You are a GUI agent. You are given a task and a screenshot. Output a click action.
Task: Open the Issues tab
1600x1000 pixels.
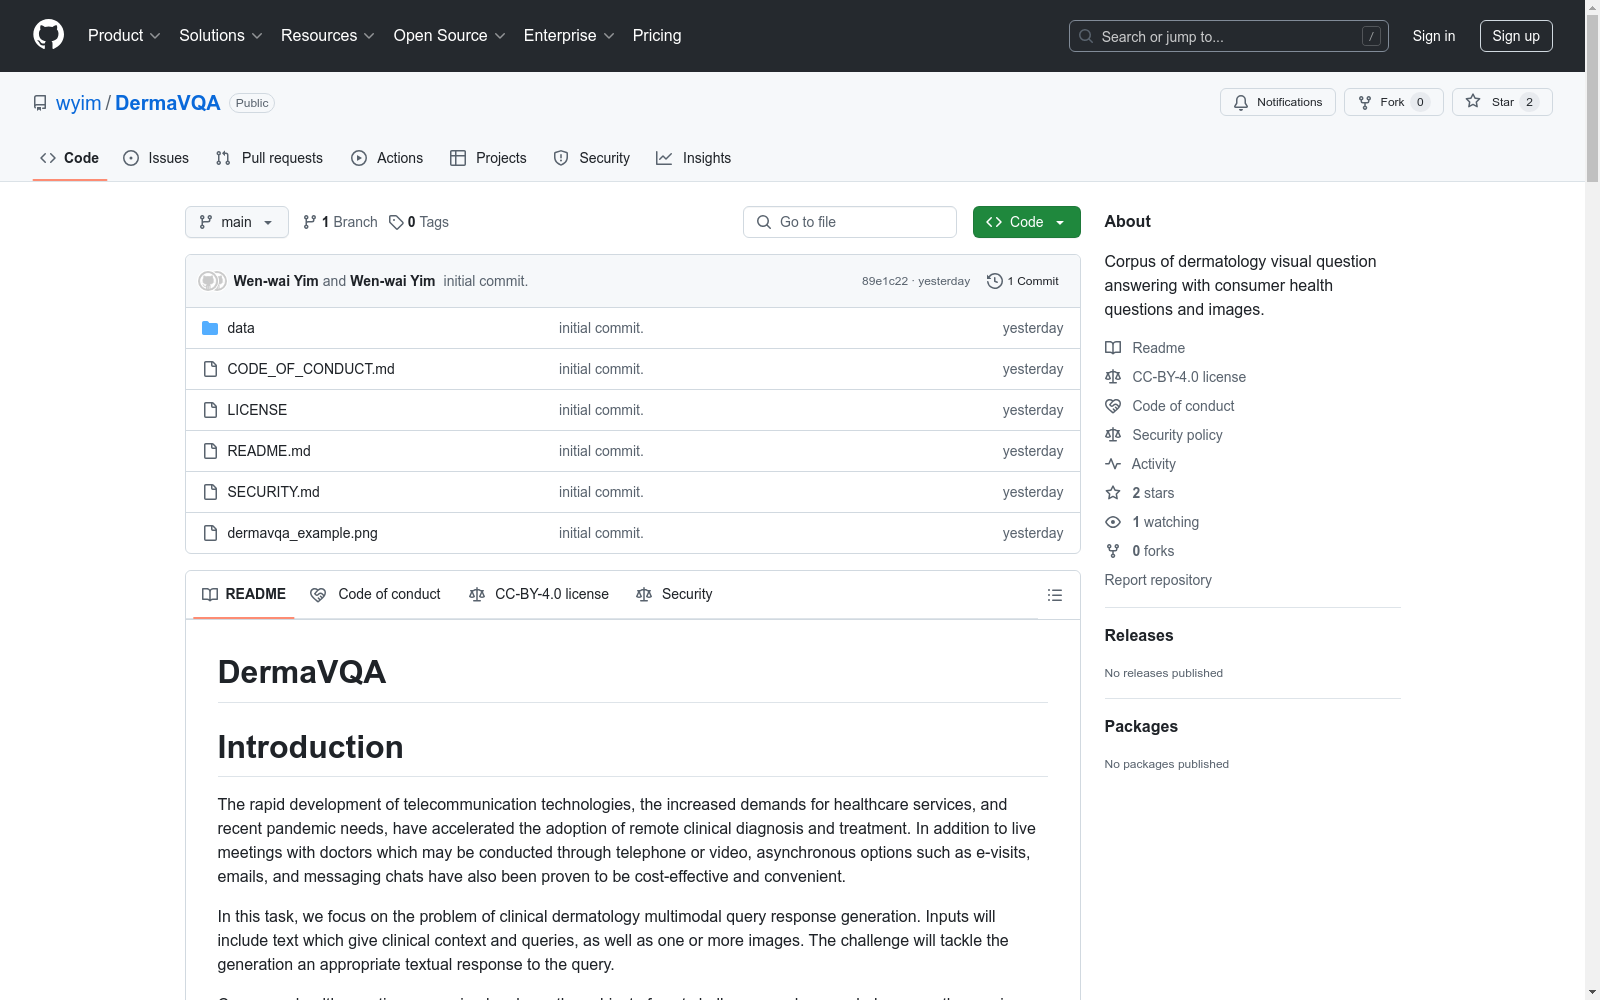(x=156, y=158)
